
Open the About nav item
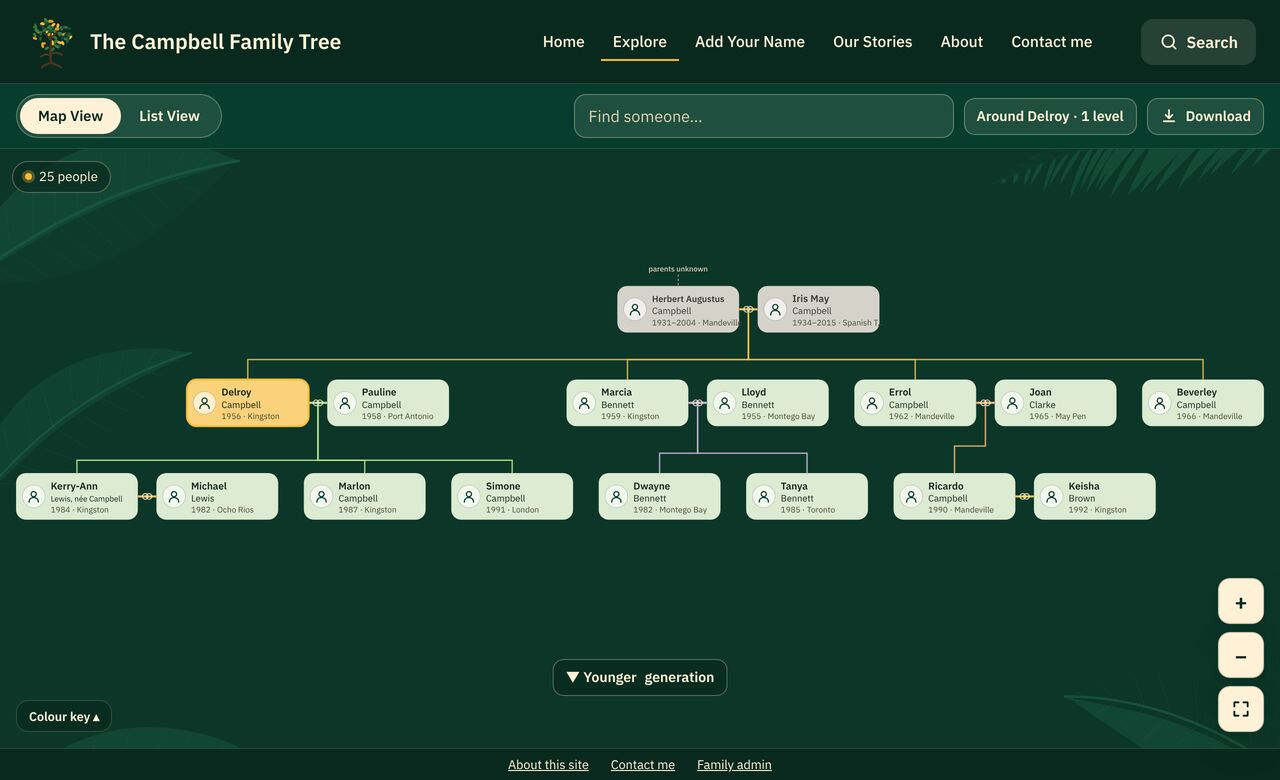tap(961, 42)
